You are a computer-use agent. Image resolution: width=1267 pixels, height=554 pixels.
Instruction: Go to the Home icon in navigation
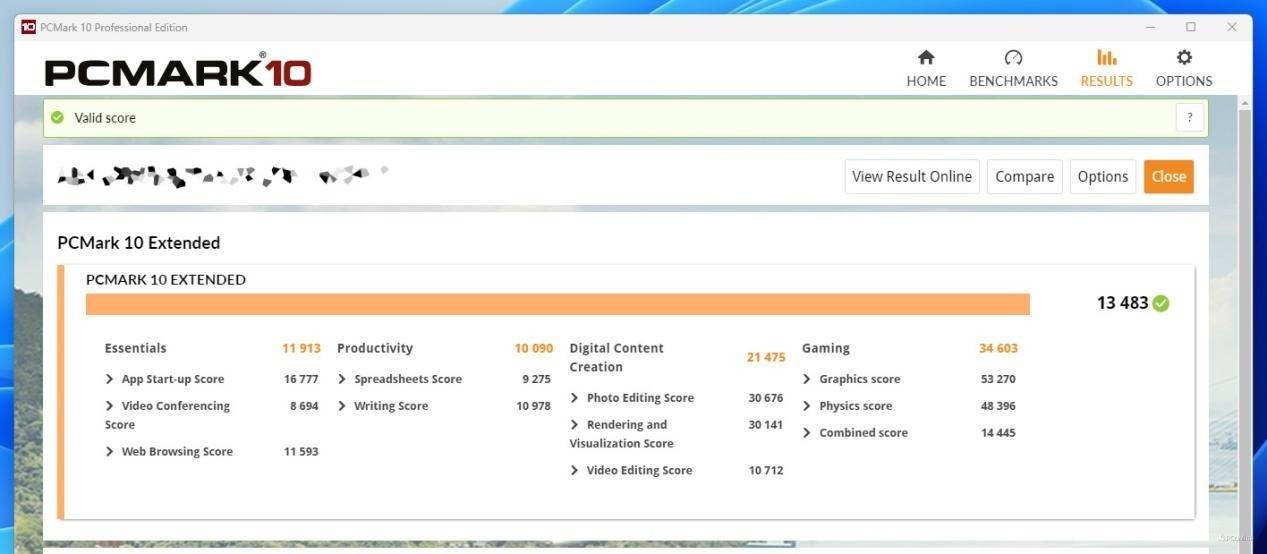point(925,58)
